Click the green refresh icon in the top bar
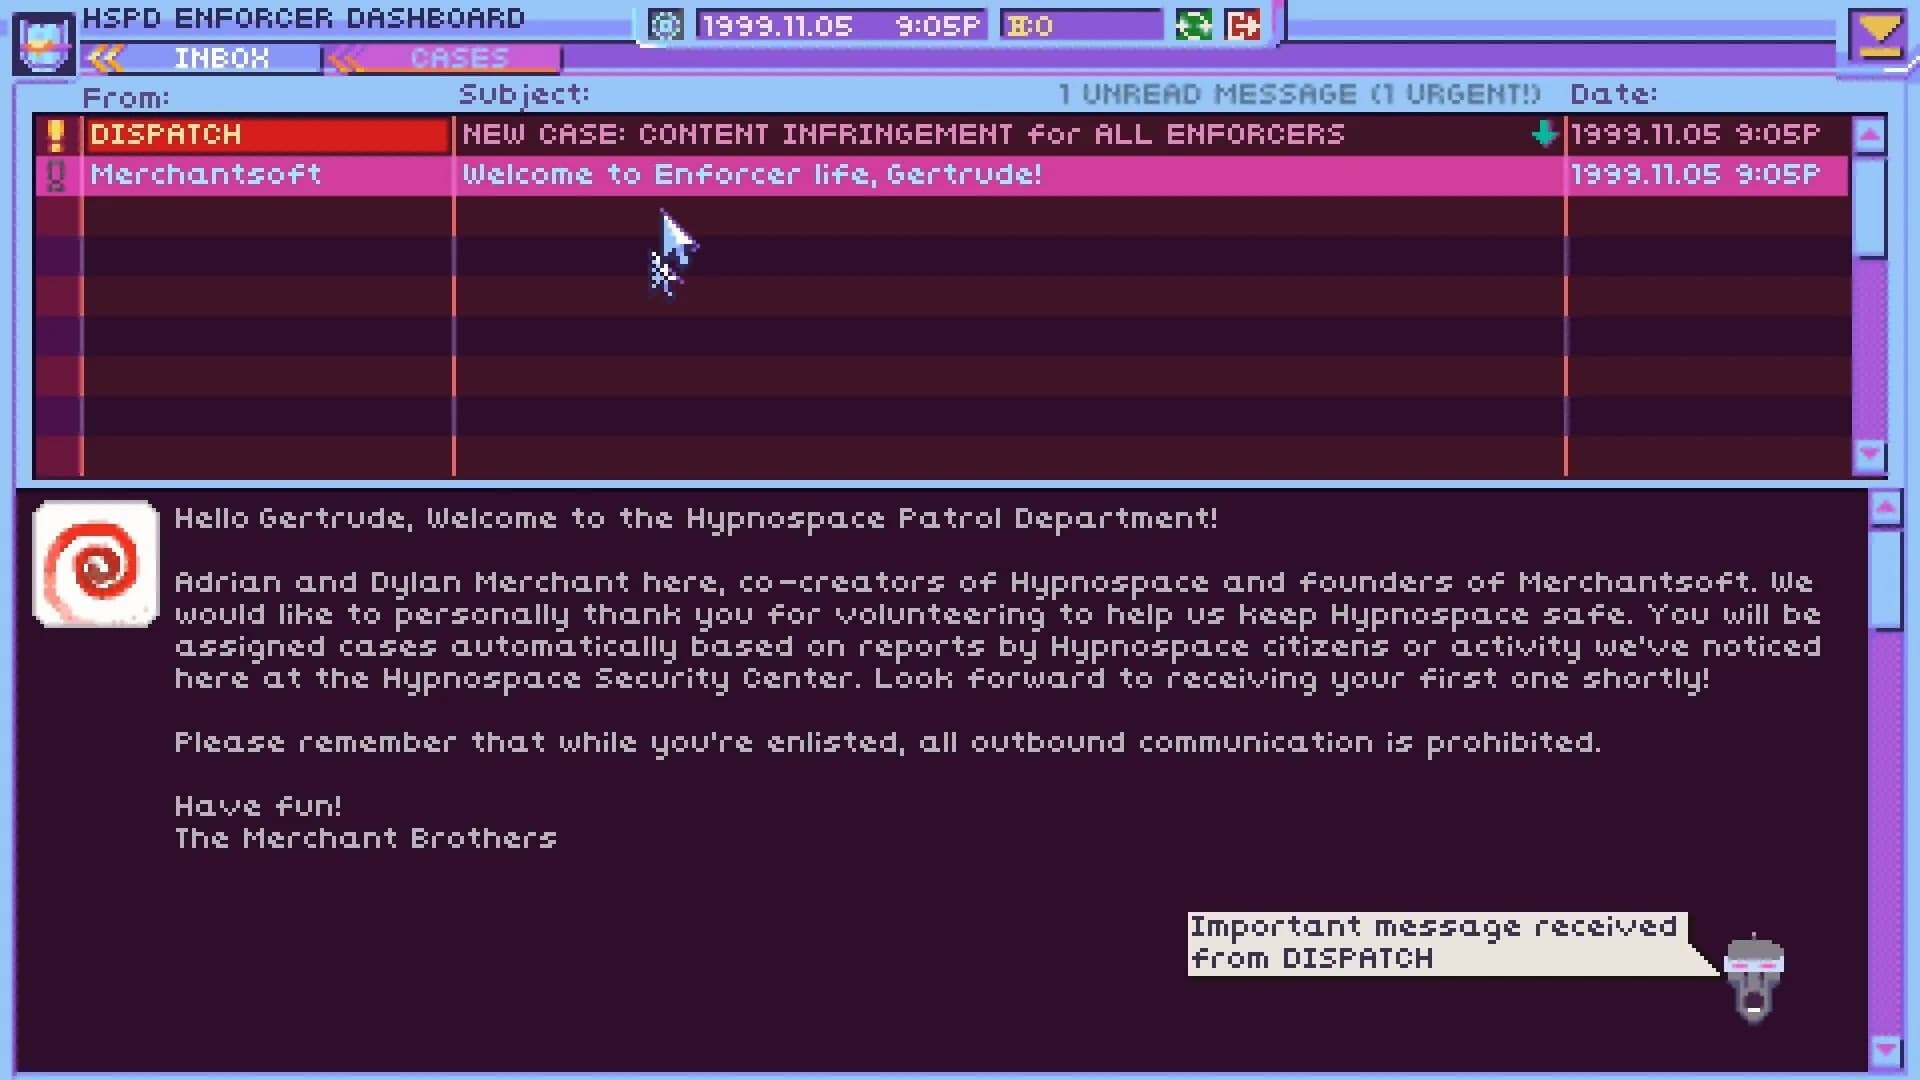The width and height of the screenshot is (1920, 1080). (x=1194, y=24)
